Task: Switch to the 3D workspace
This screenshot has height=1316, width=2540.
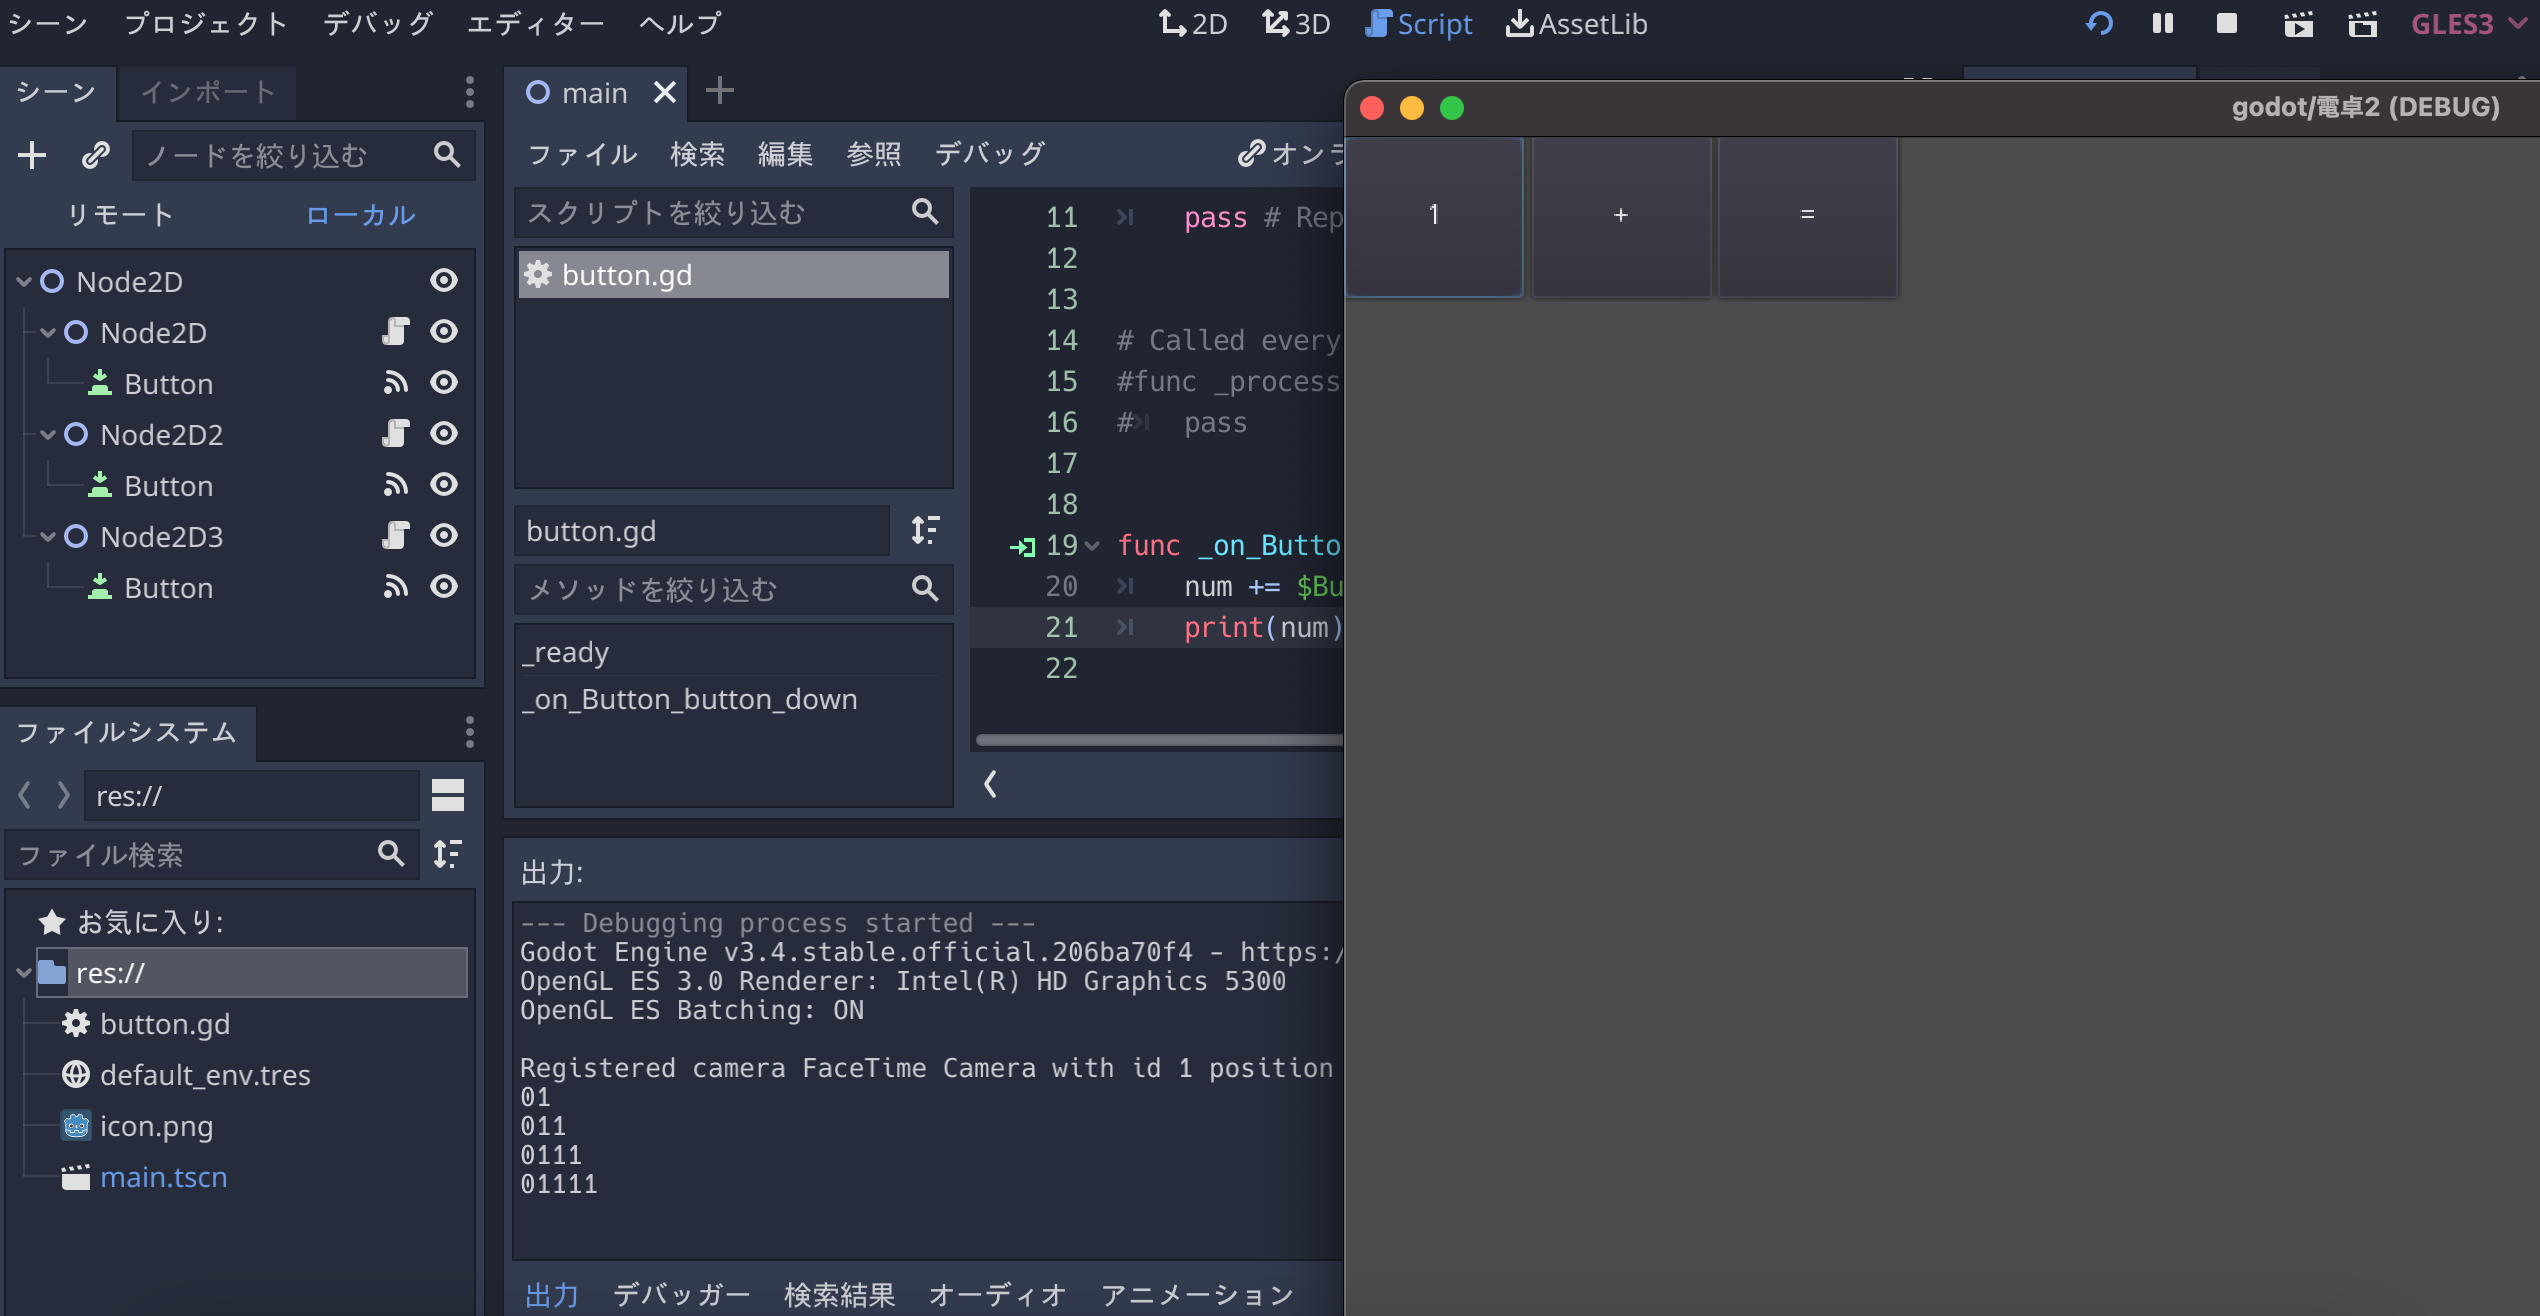Action: click(x=1295, y=23)
